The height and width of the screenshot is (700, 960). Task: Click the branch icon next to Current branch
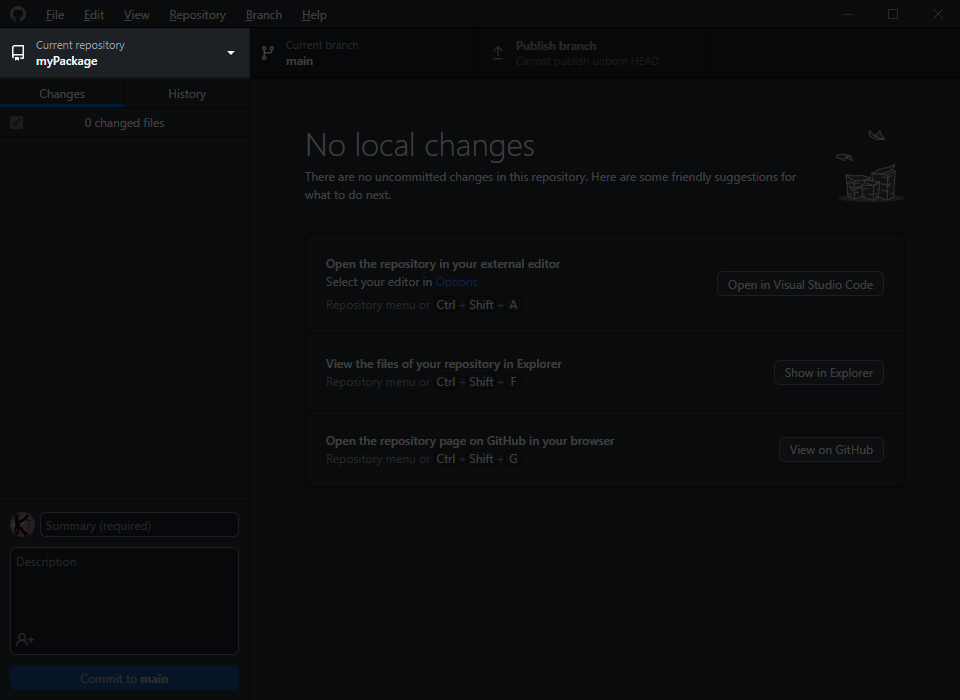pyautogui.click(x=268, y=53)
